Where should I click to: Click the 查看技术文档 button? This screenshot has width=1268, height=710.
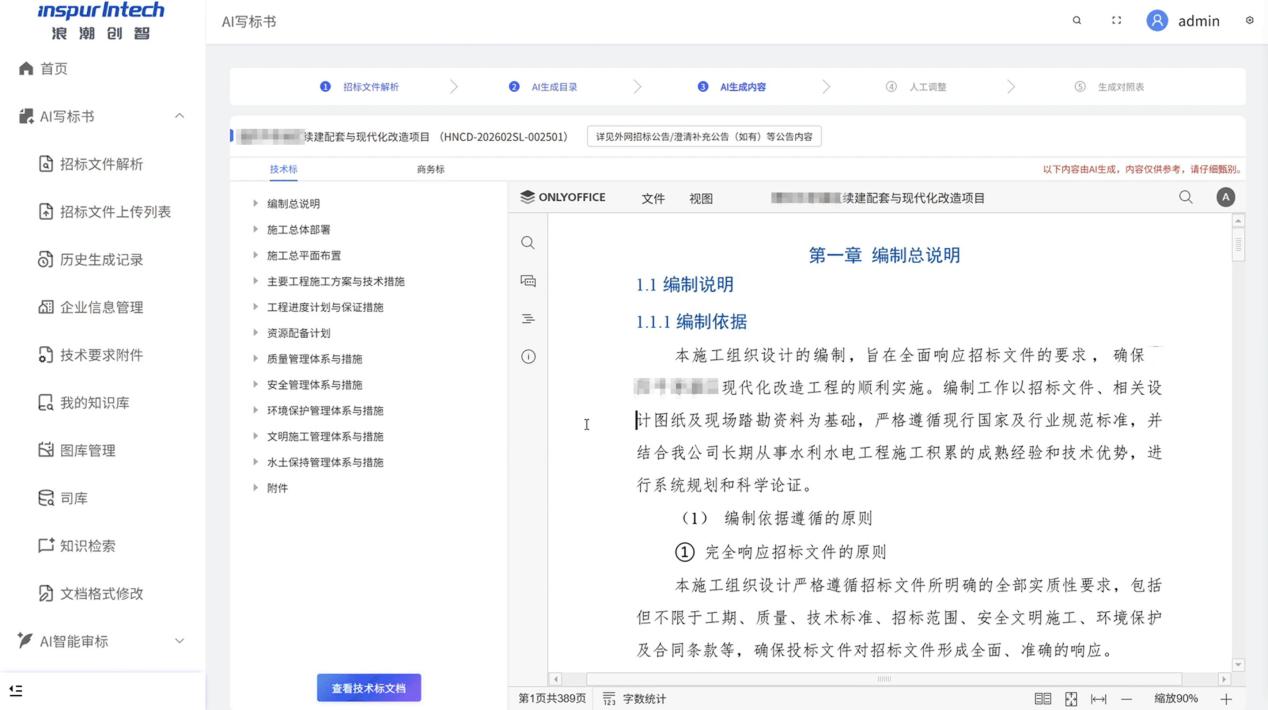369,688
